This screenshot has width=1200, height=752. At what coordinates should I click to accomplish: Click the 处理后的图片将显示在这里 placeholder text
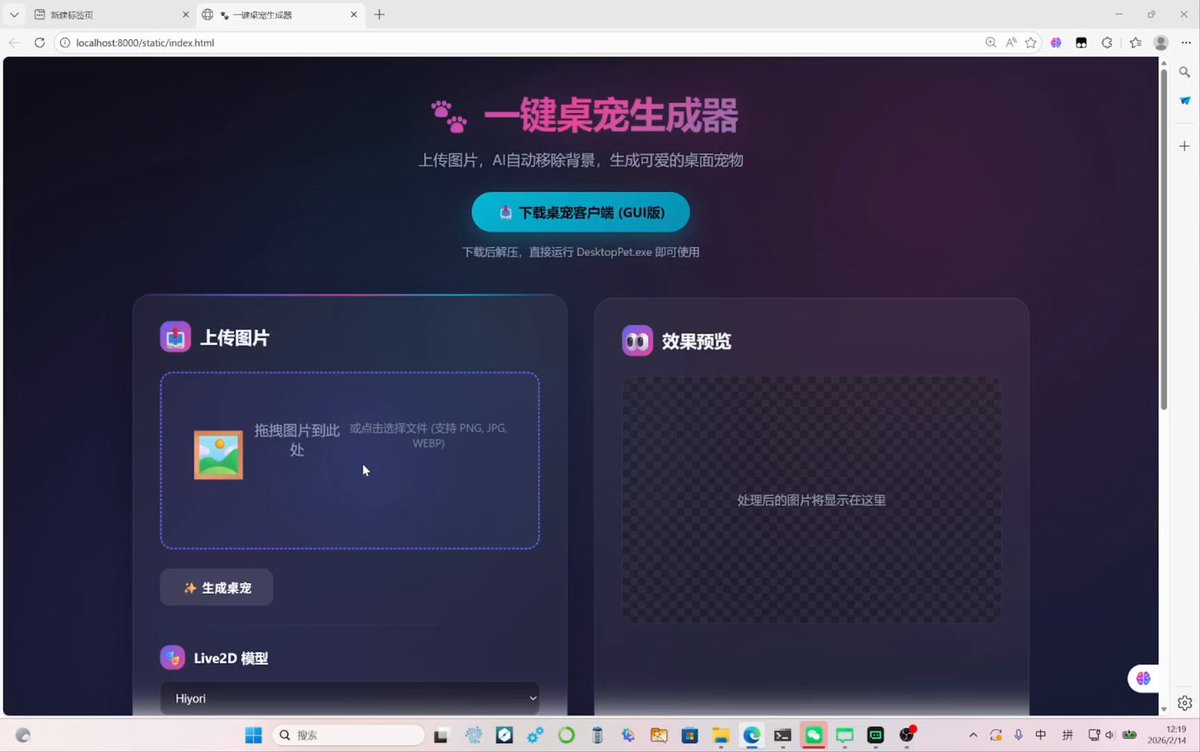click(x=811, y=500)
